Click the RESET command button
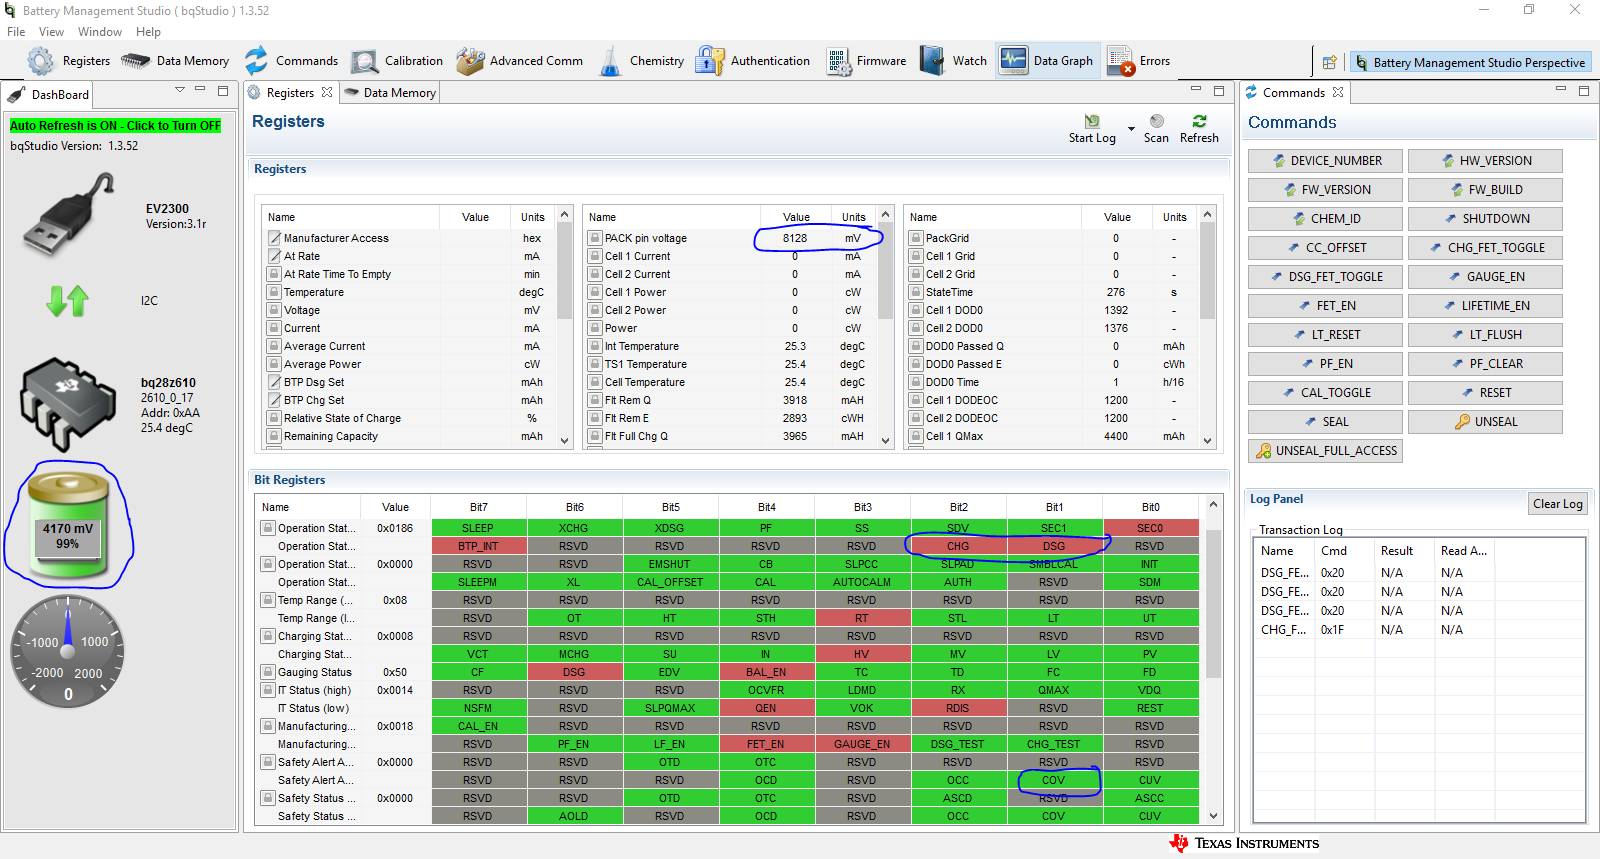 tap(1485, 393)
